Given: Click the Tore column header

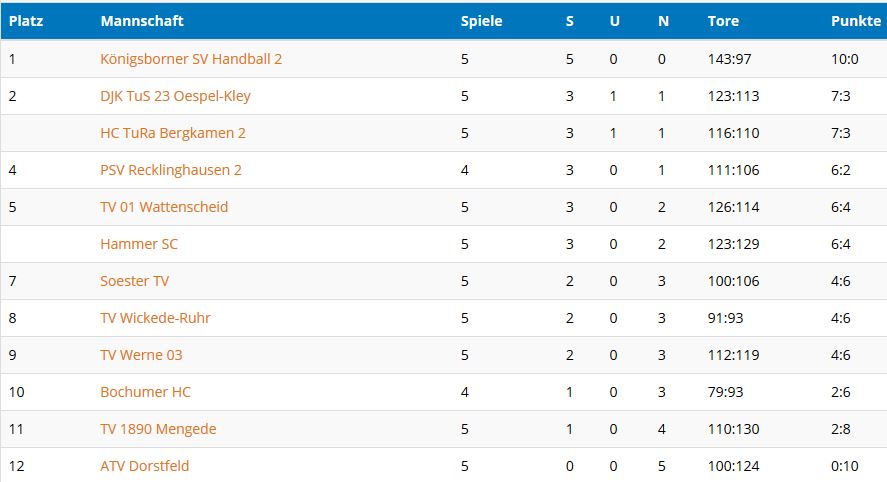Looking at the screenshot, I should coord(723,21).
